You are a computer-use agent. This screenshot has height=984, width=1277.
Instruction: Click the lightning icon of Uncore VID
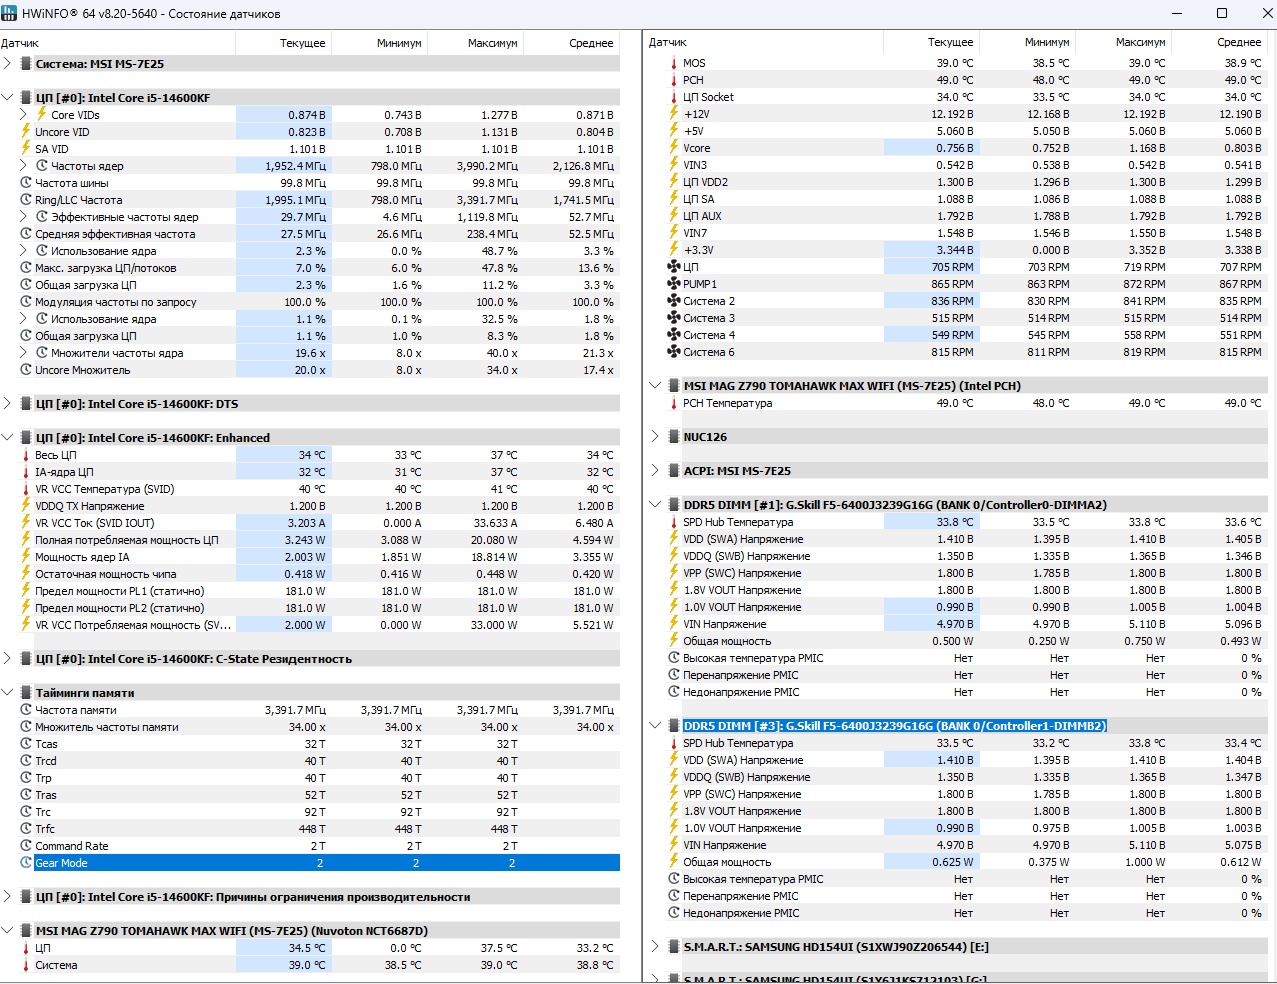(26, 132)
